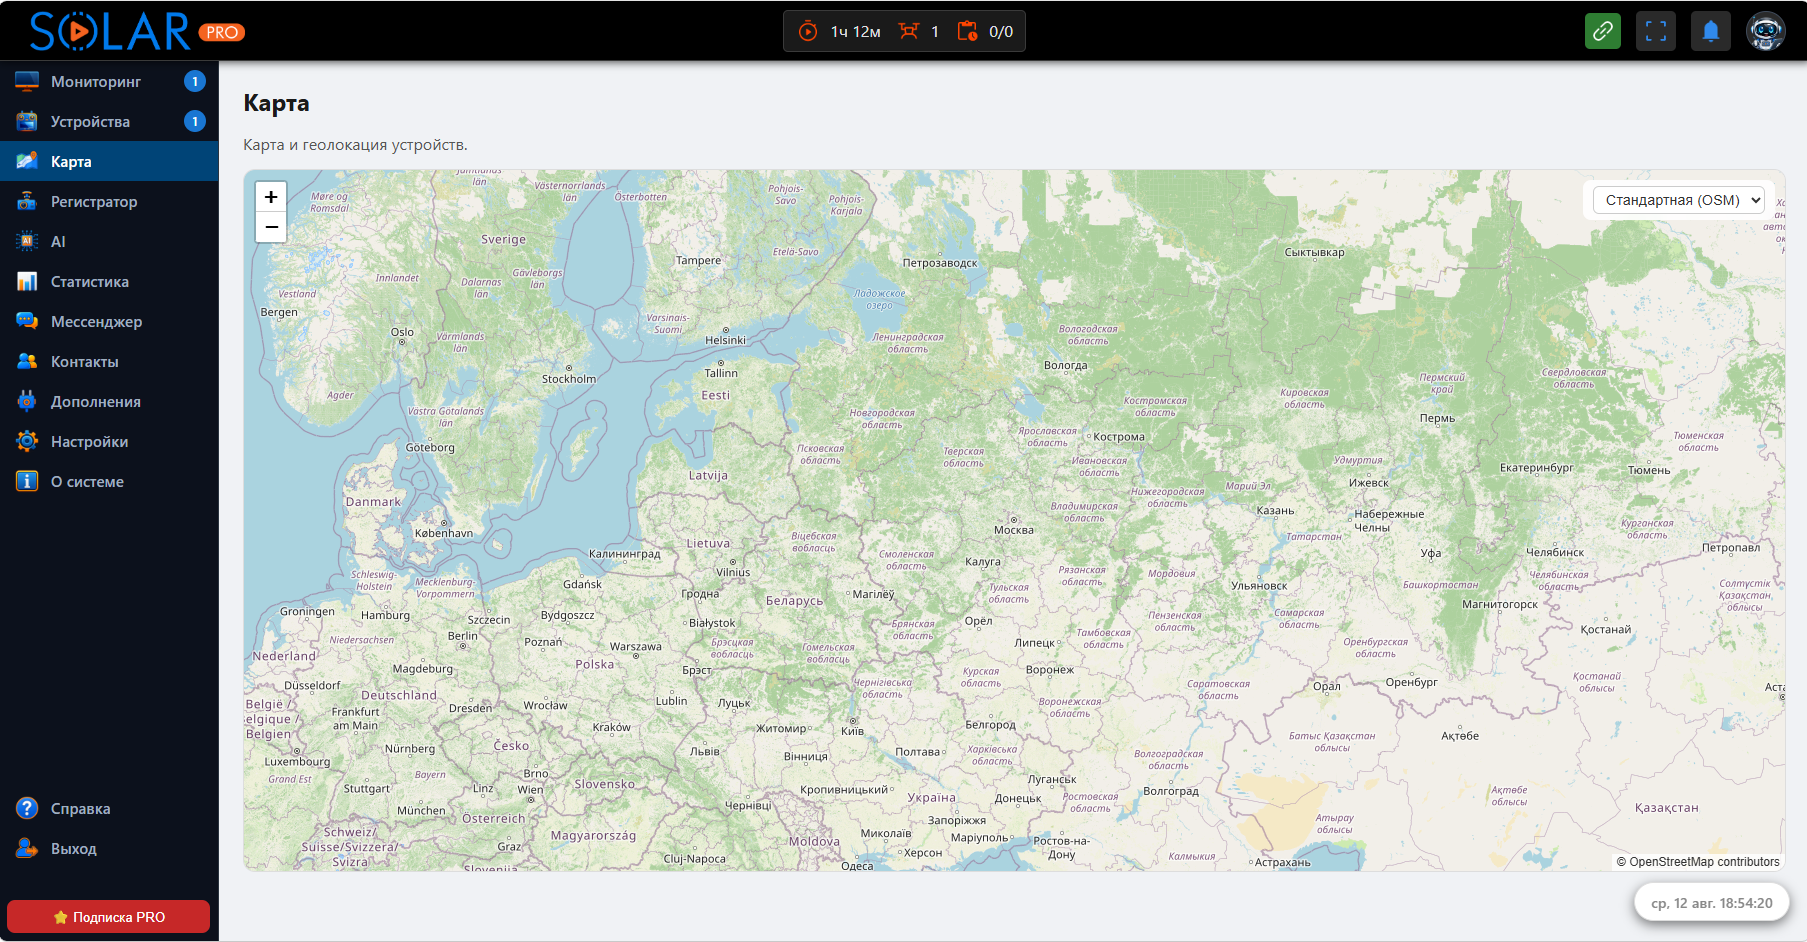1807x942 pixels.
Task: Click the drone devices count icon
Action: point(908,31)
